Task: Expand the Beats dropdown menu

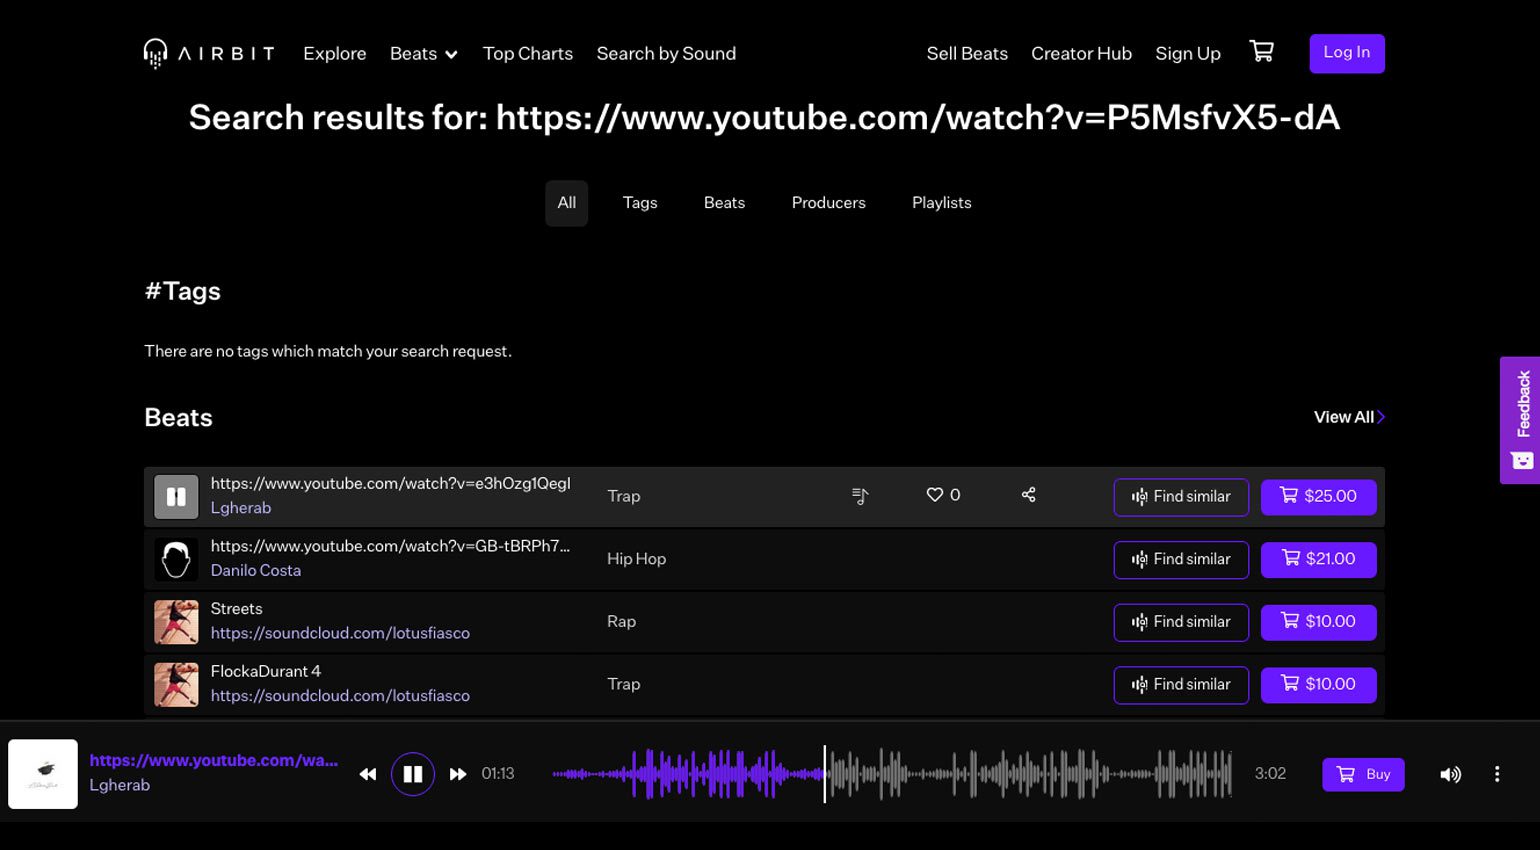Action: point(424,54)
